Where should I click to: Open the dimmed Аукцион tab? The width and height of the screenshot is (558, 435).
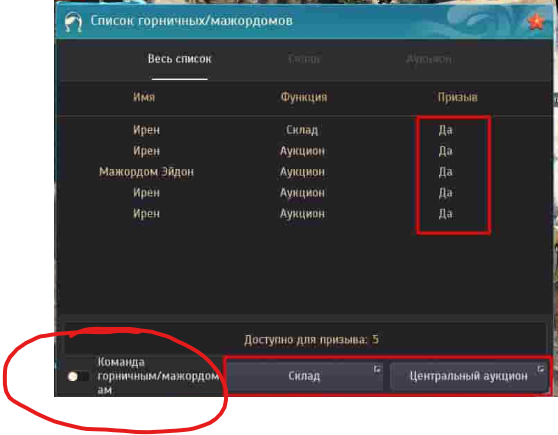click(429, 59)
